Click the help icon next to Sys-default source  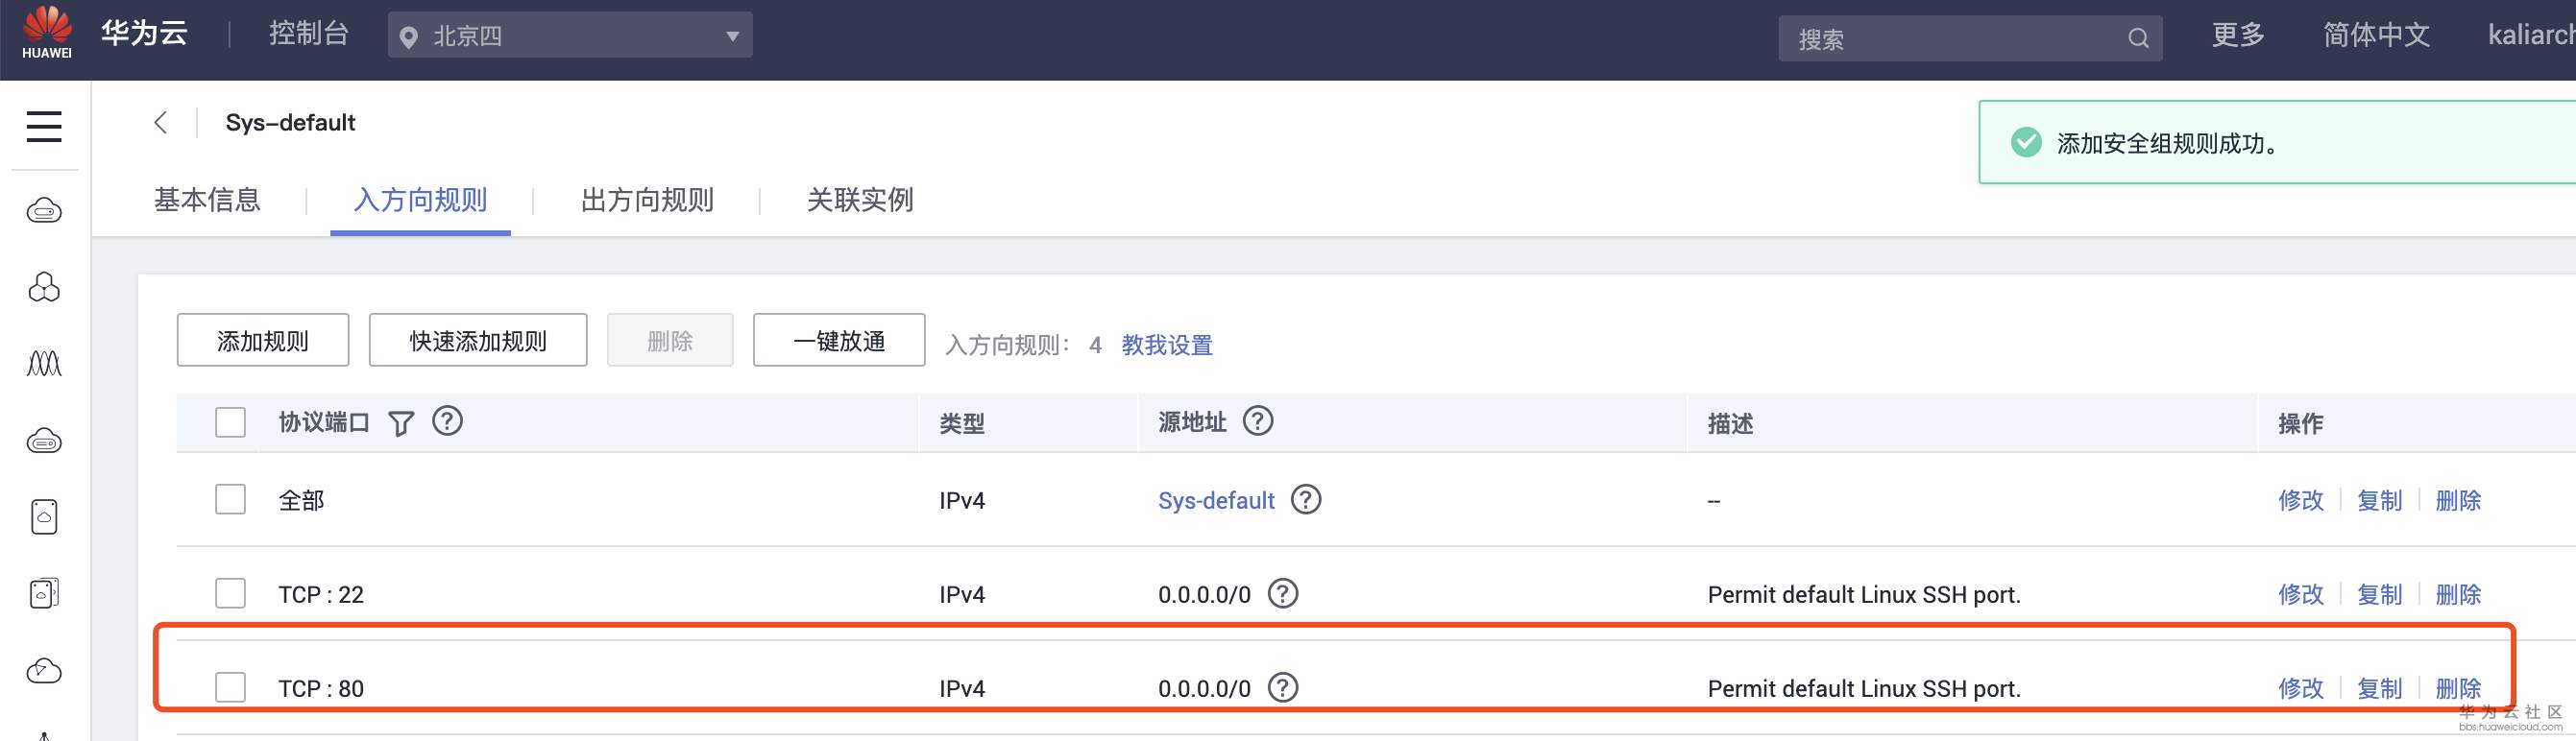(x=1305, y=499)
